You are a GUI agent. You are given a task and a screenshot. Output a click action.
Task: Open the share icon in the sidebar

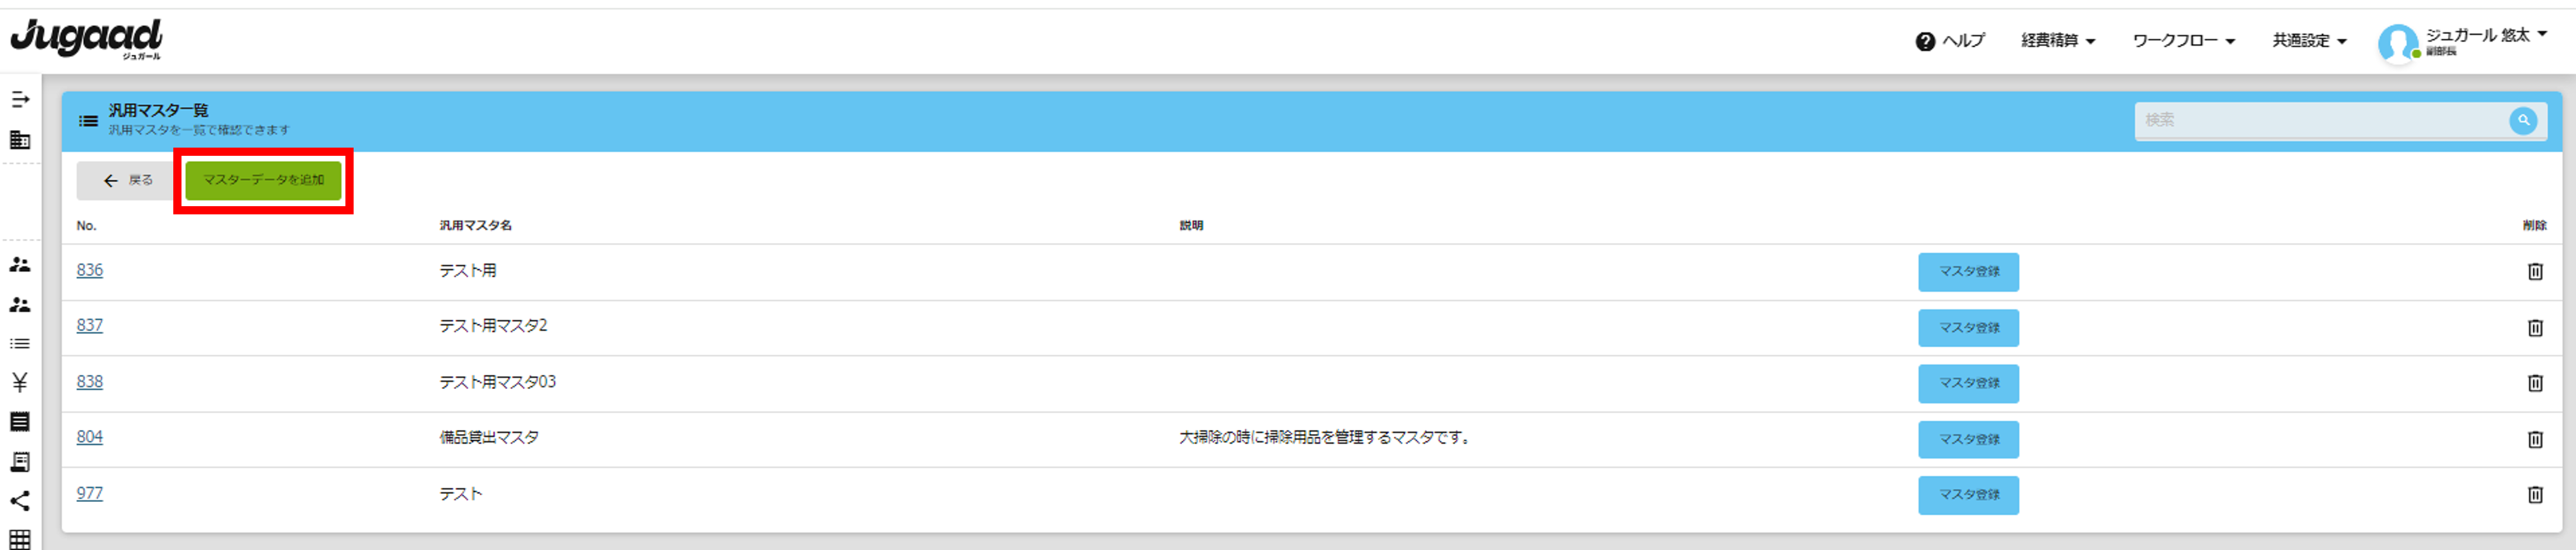[x=20, y=501]
